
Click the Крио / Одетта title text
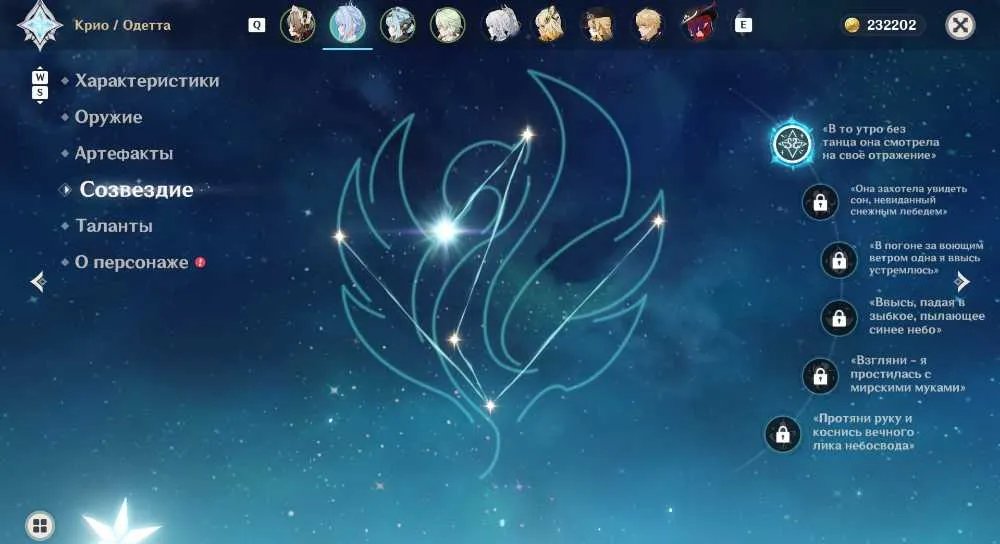click(x=122, y=26)
